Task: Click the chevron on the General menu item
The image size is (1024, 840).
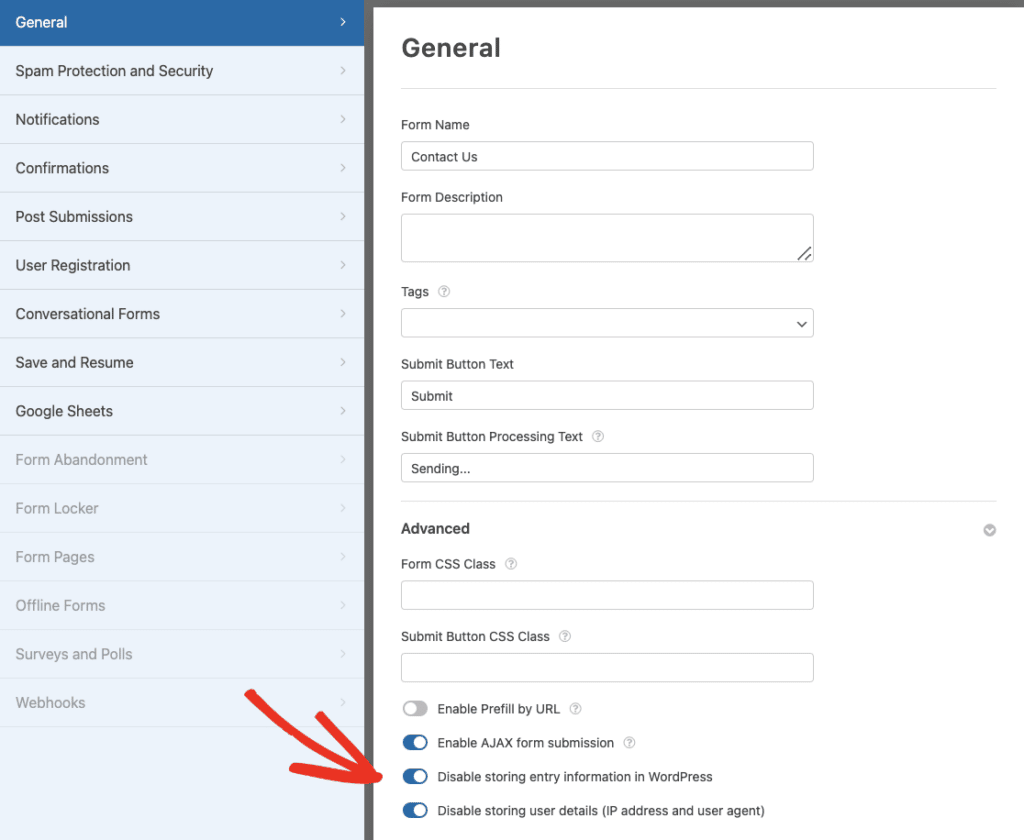Action: tap(344, 21)
